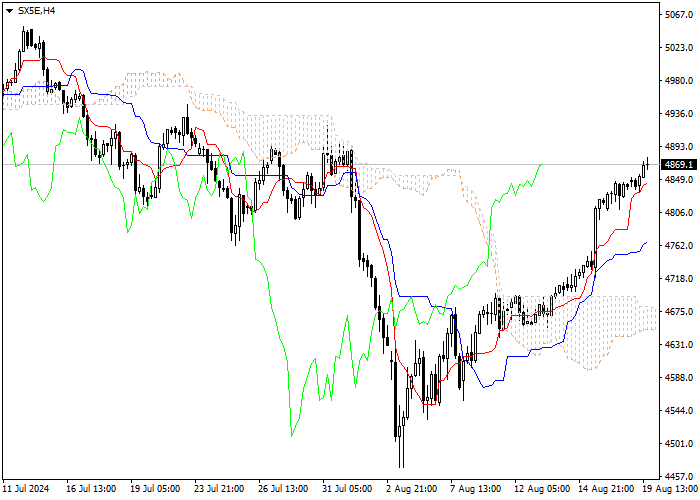The height and width of the screenshot is (500, 700).
Task: Click the 2 Aug 21:00 time label
Action: click(x=412, y=489)
